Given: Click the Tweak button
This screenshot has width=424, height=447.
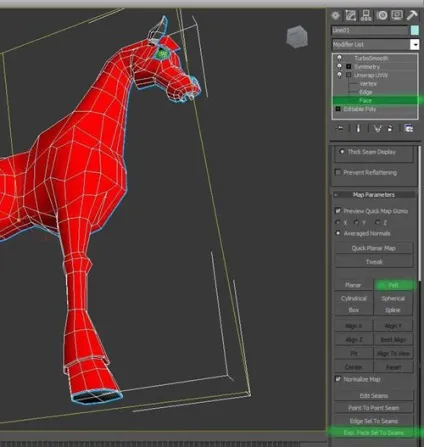Looking at the screenshot, I should pos(374,262).
